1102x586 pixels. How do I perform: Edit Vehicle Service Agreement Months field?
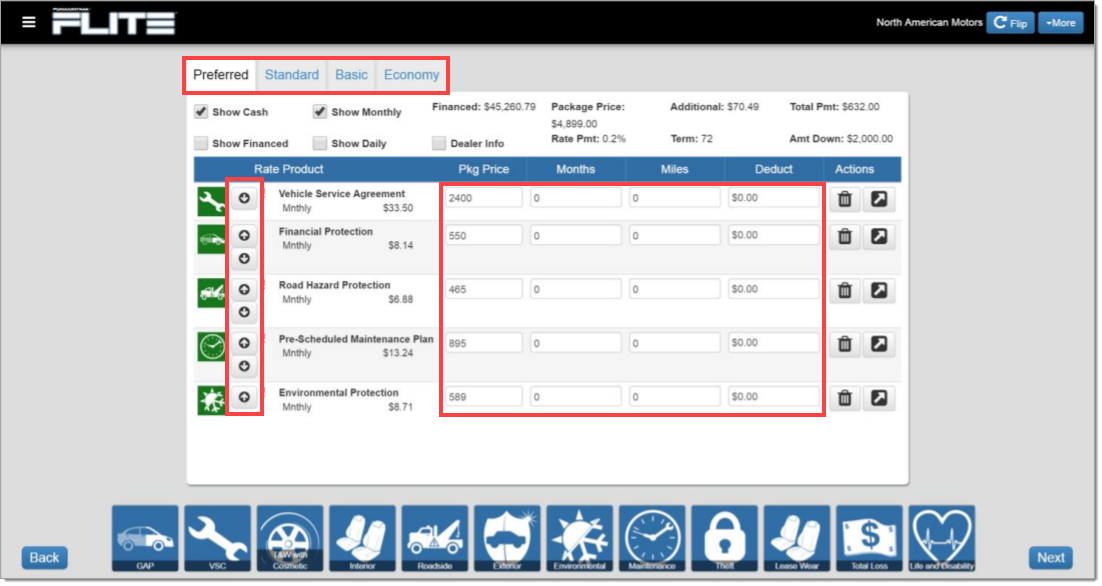[x=576, y=198]
